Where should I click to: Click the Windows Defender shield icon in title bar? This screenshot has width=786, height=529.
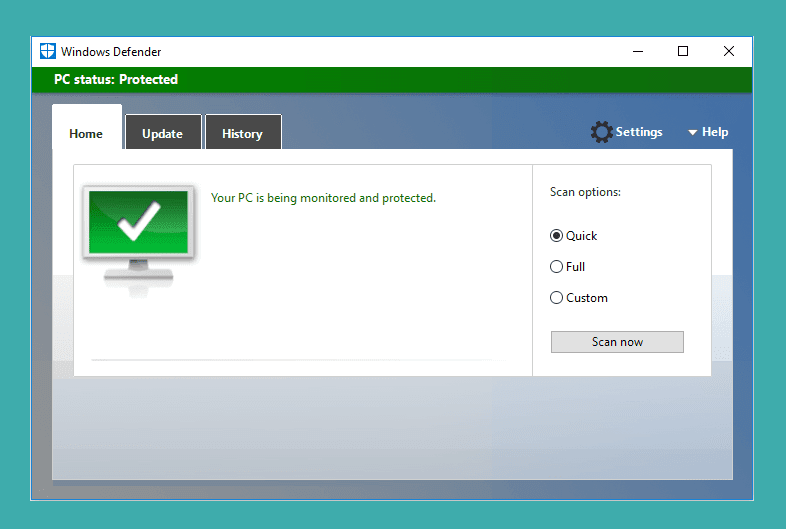[x=48, y=51]
